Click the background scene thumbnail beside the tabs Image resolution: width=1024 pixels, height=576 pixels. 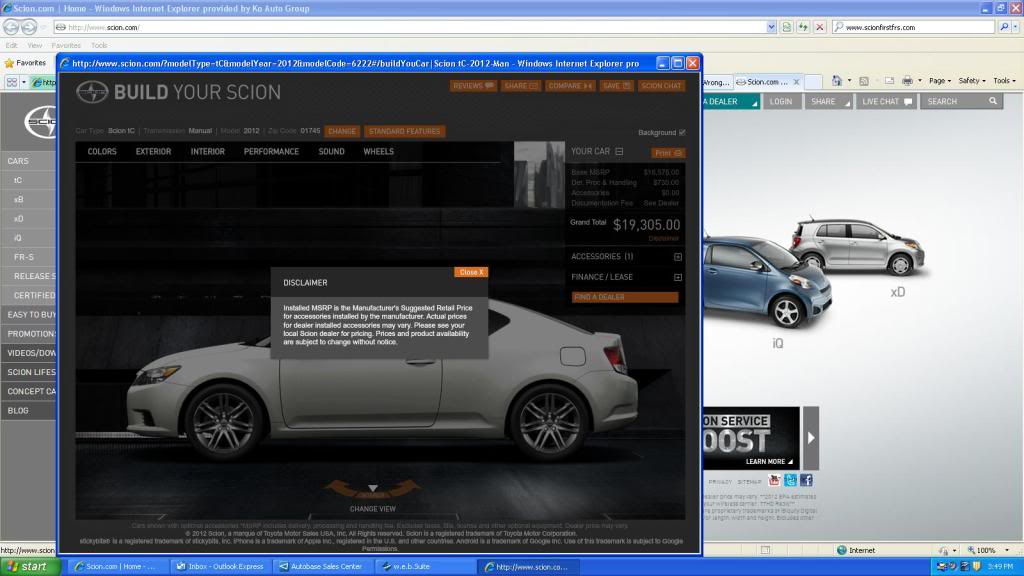pyautogui.click(x=539, y=174)
